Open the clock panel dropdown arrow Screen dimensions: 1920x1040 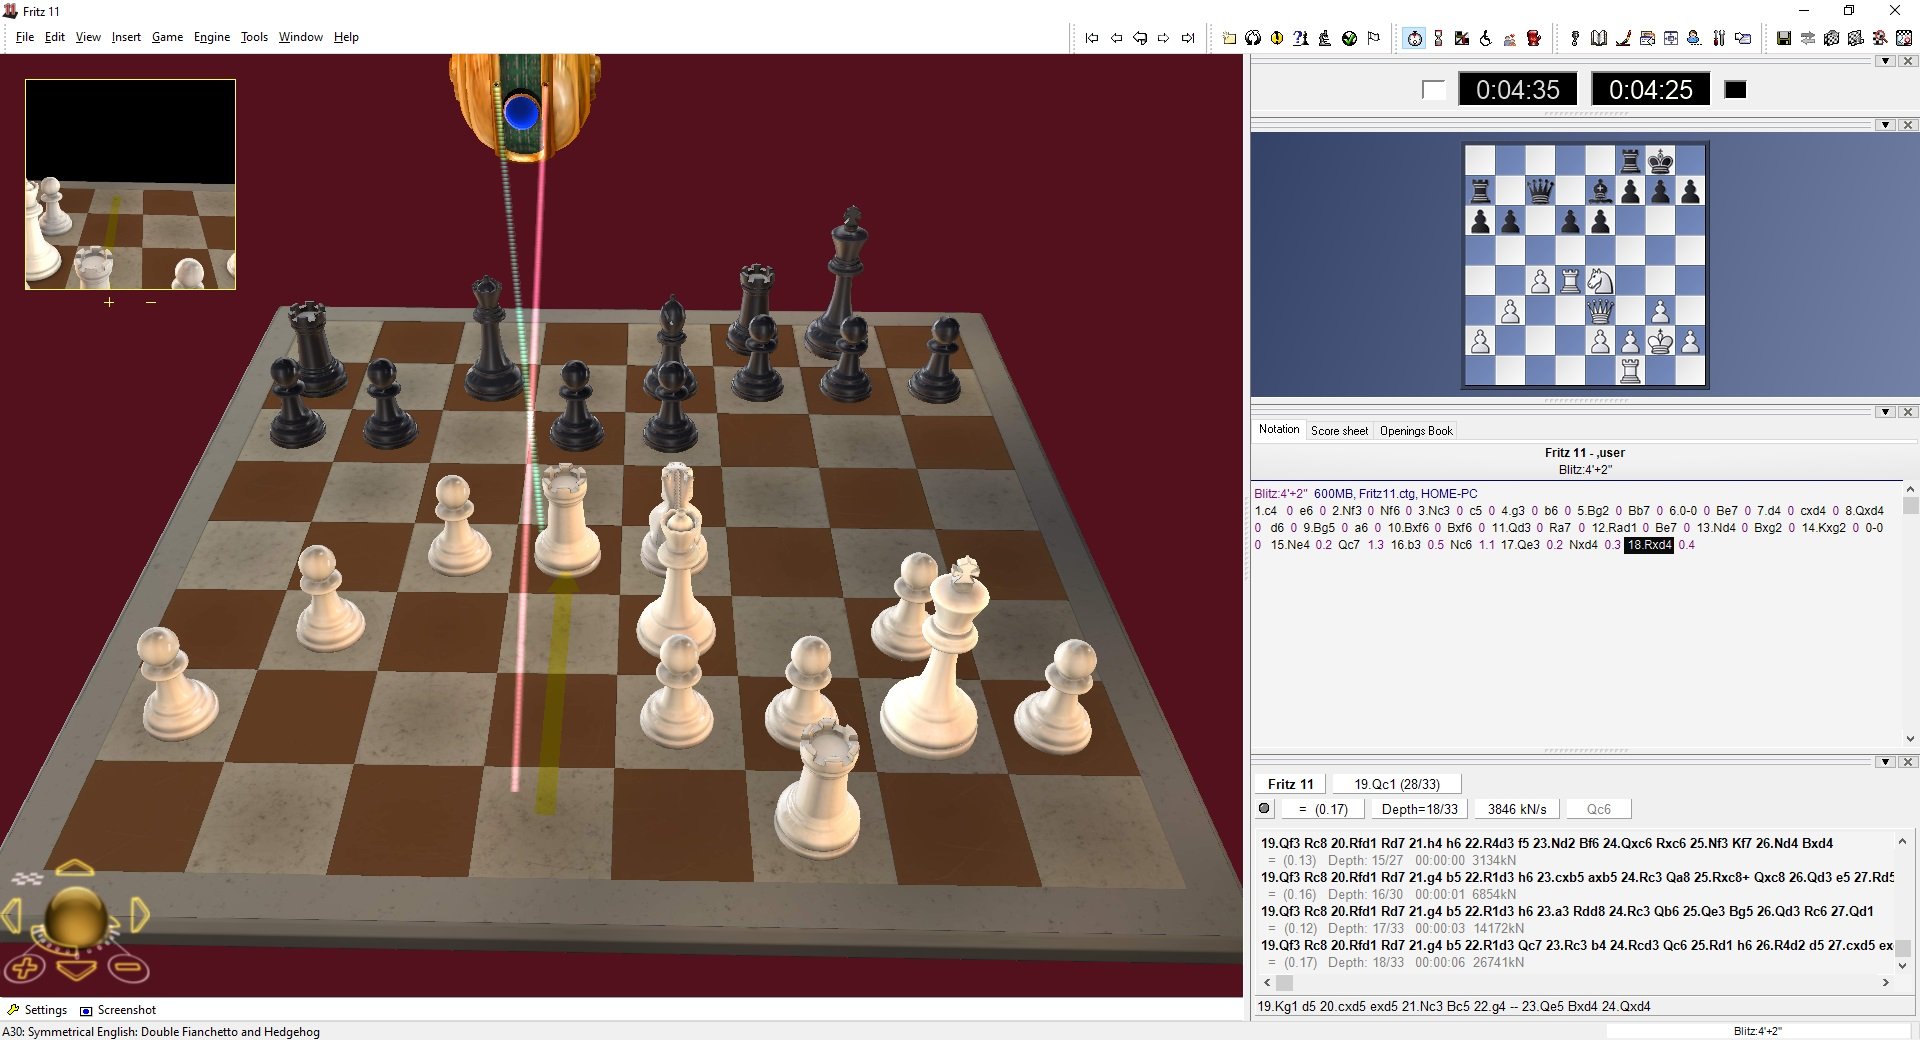coord(1886,61)
